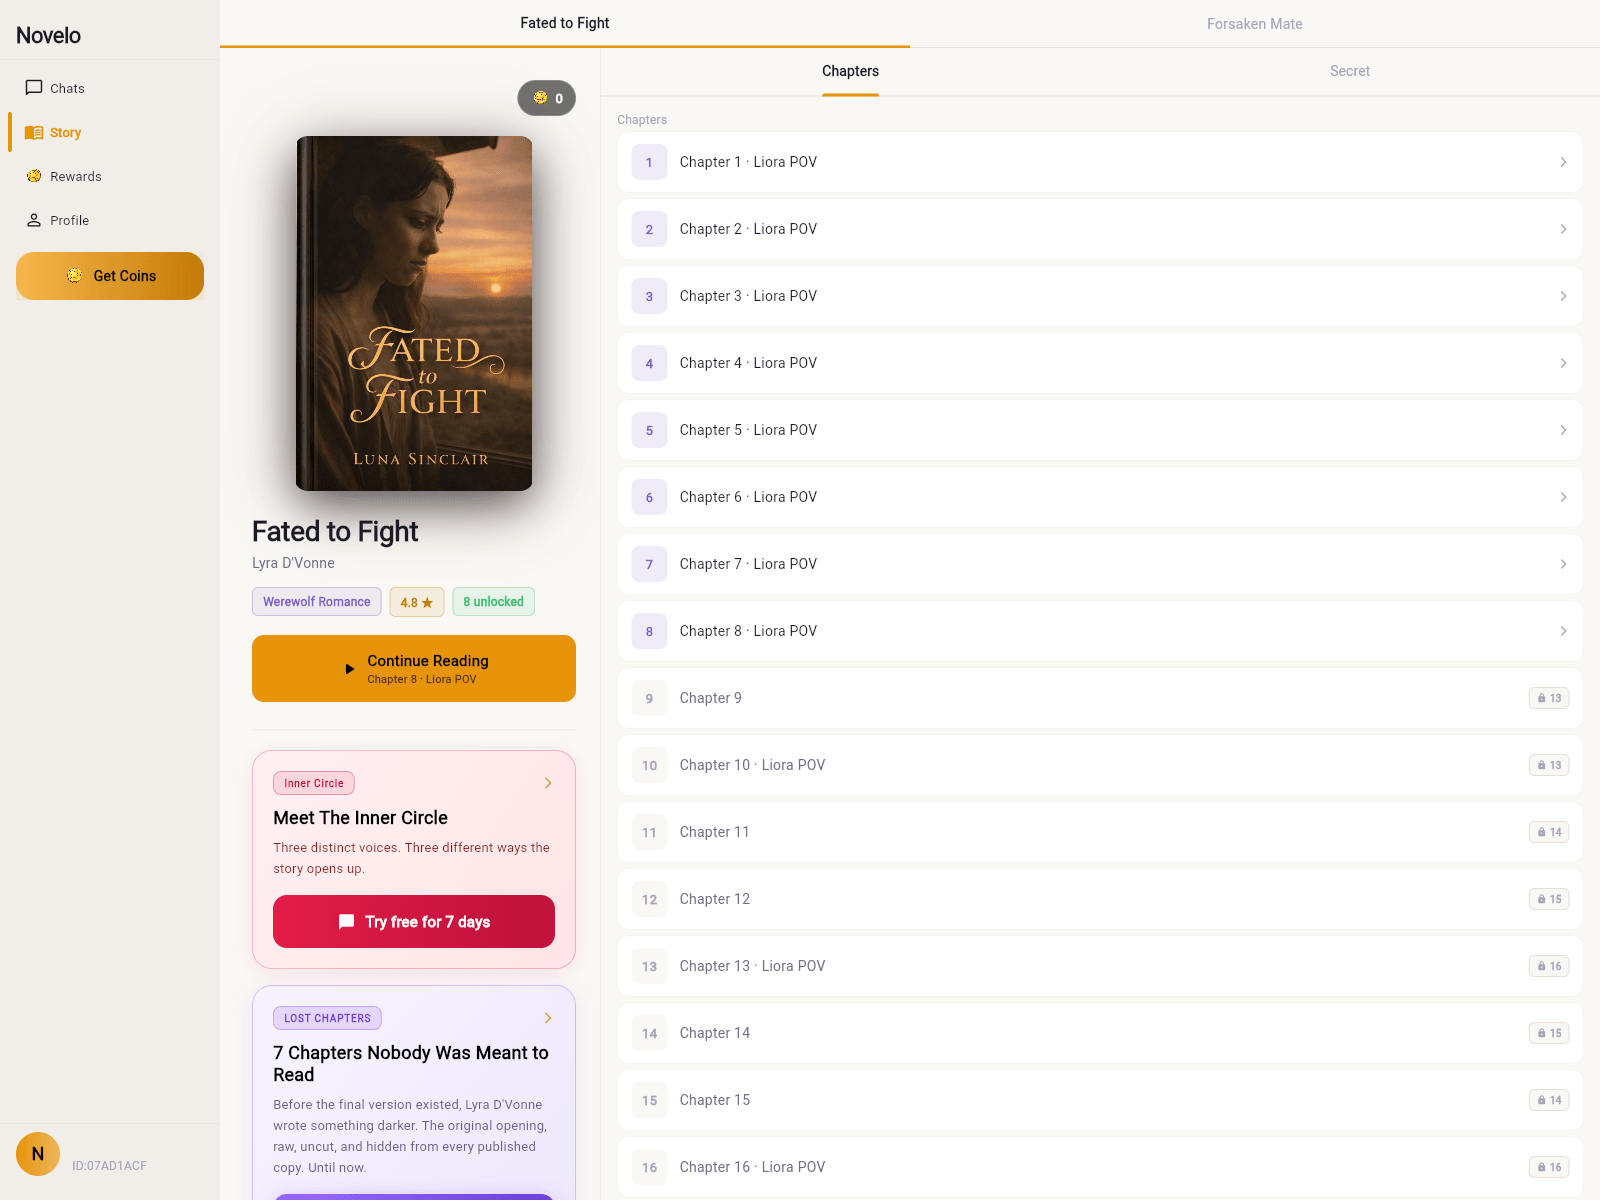Click the LOST CHAPTERS purple label

tap(327, 1018)
